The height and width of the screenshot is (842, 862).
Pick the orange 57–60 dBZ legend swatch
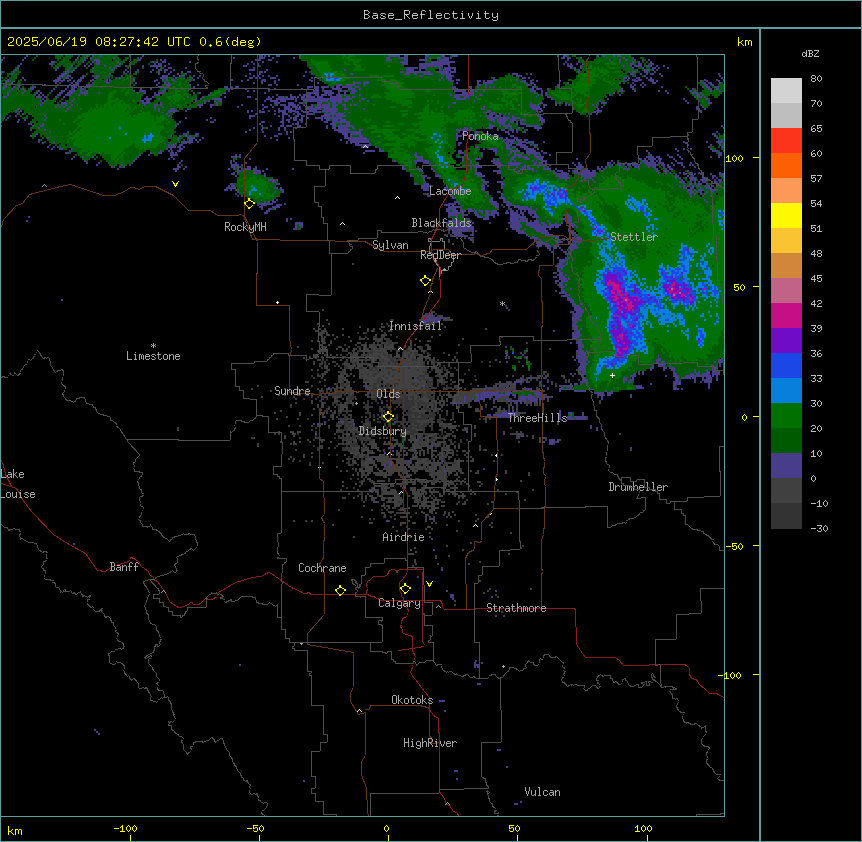pos(786,165)
